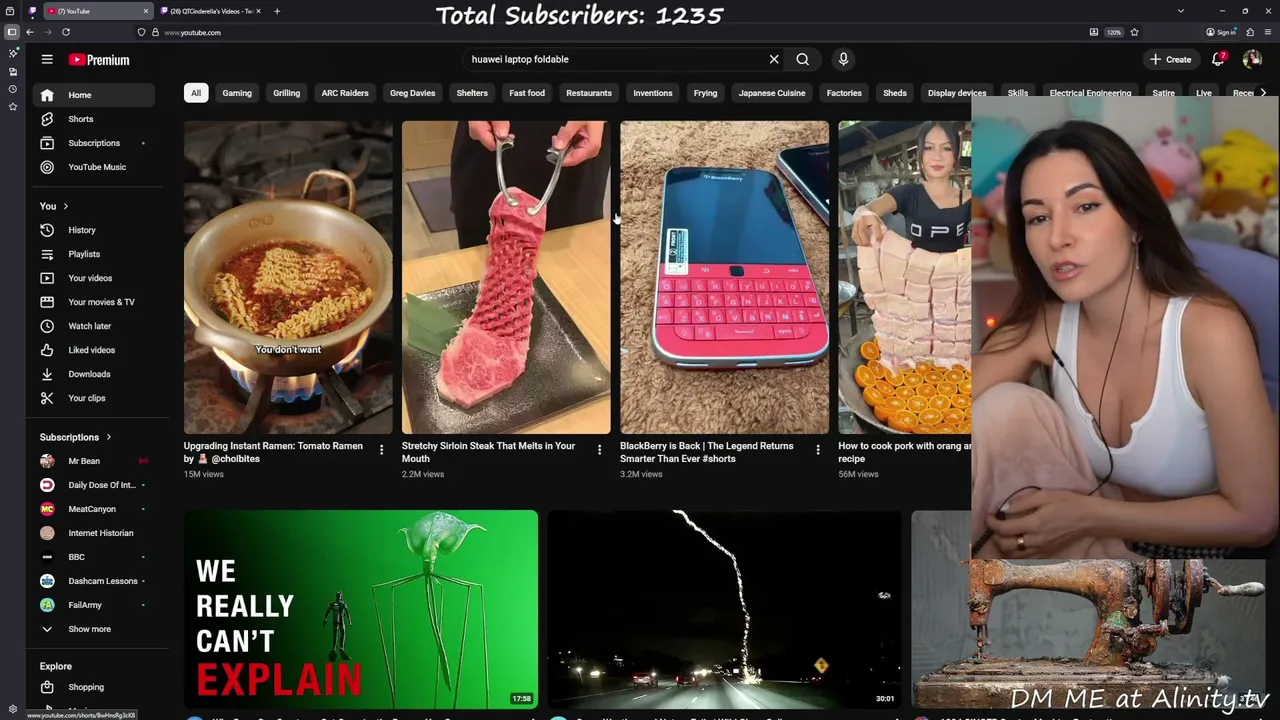This screenshot has height=720, width=1280.
Task: Open options menu for Tomato Ramen short
Action: click(x=381, y=450)
